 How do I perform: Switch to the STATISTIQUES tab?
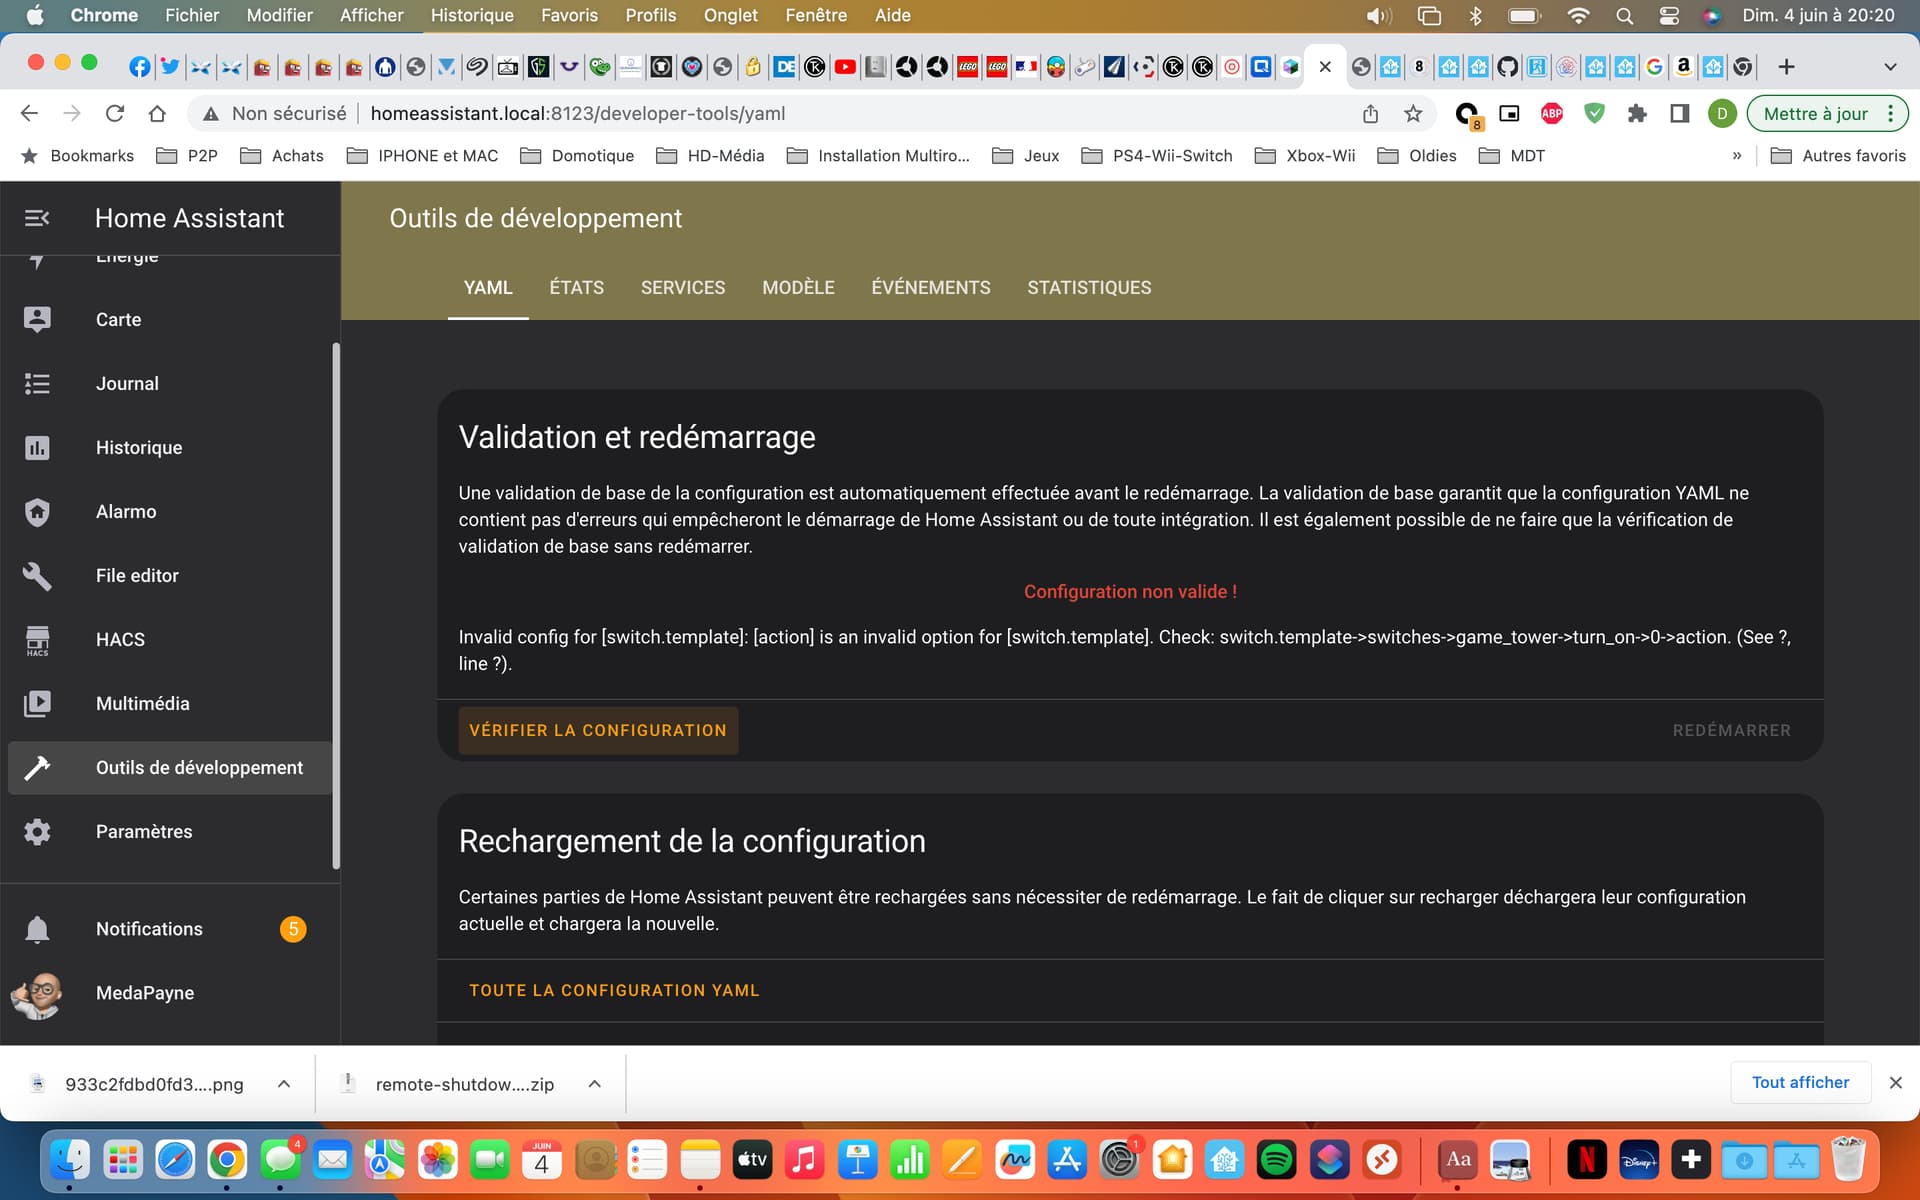pyautogui.click(x=1089, y=288)
